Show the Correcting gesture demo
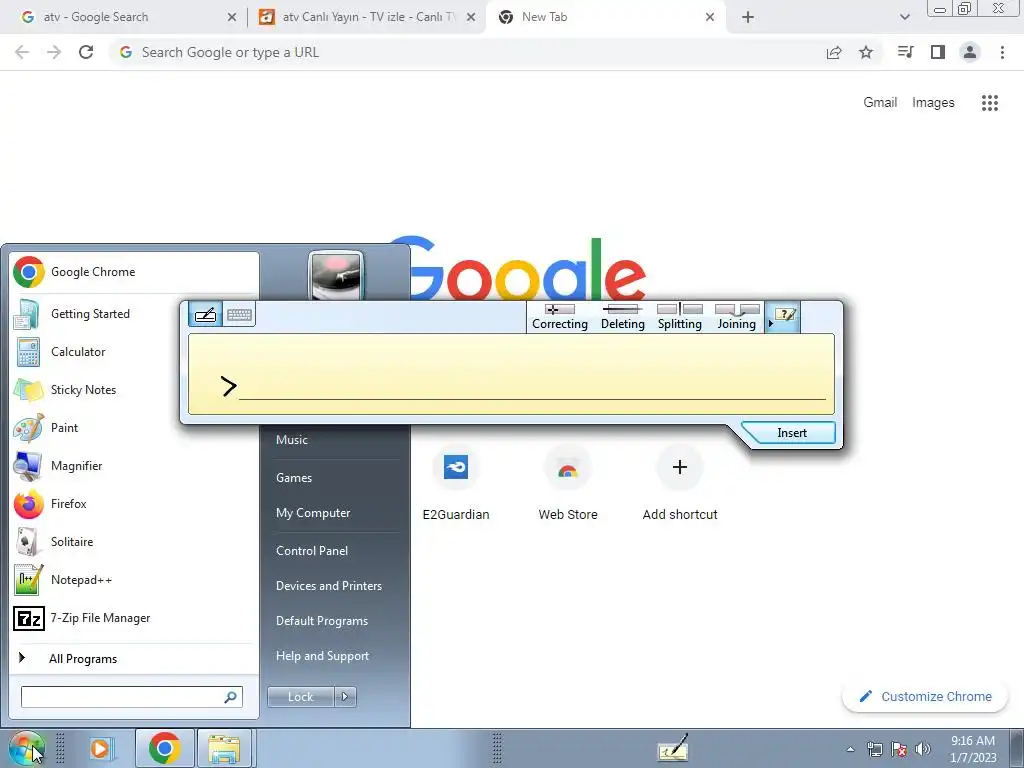This screenshot has height=768, width=1024. (x=560, y=317)
